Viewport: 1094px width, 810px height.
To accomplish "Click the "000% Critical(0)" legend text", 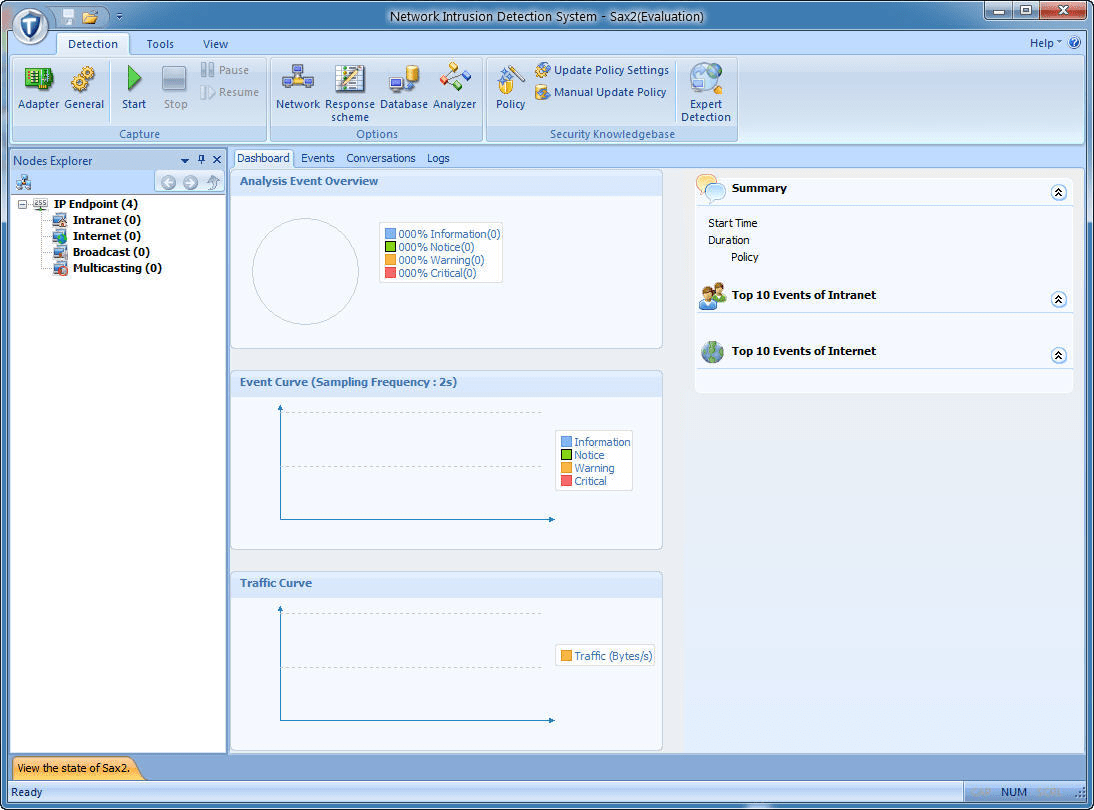I will [437, 273].
